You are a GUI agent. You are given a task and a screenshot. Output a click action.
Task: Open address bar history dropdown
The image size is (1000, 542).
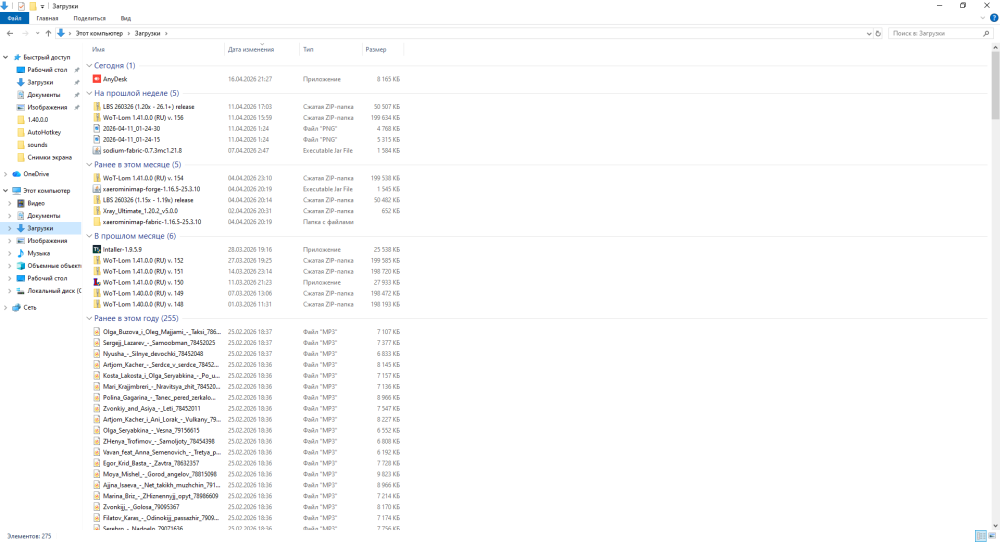point(869,33)
